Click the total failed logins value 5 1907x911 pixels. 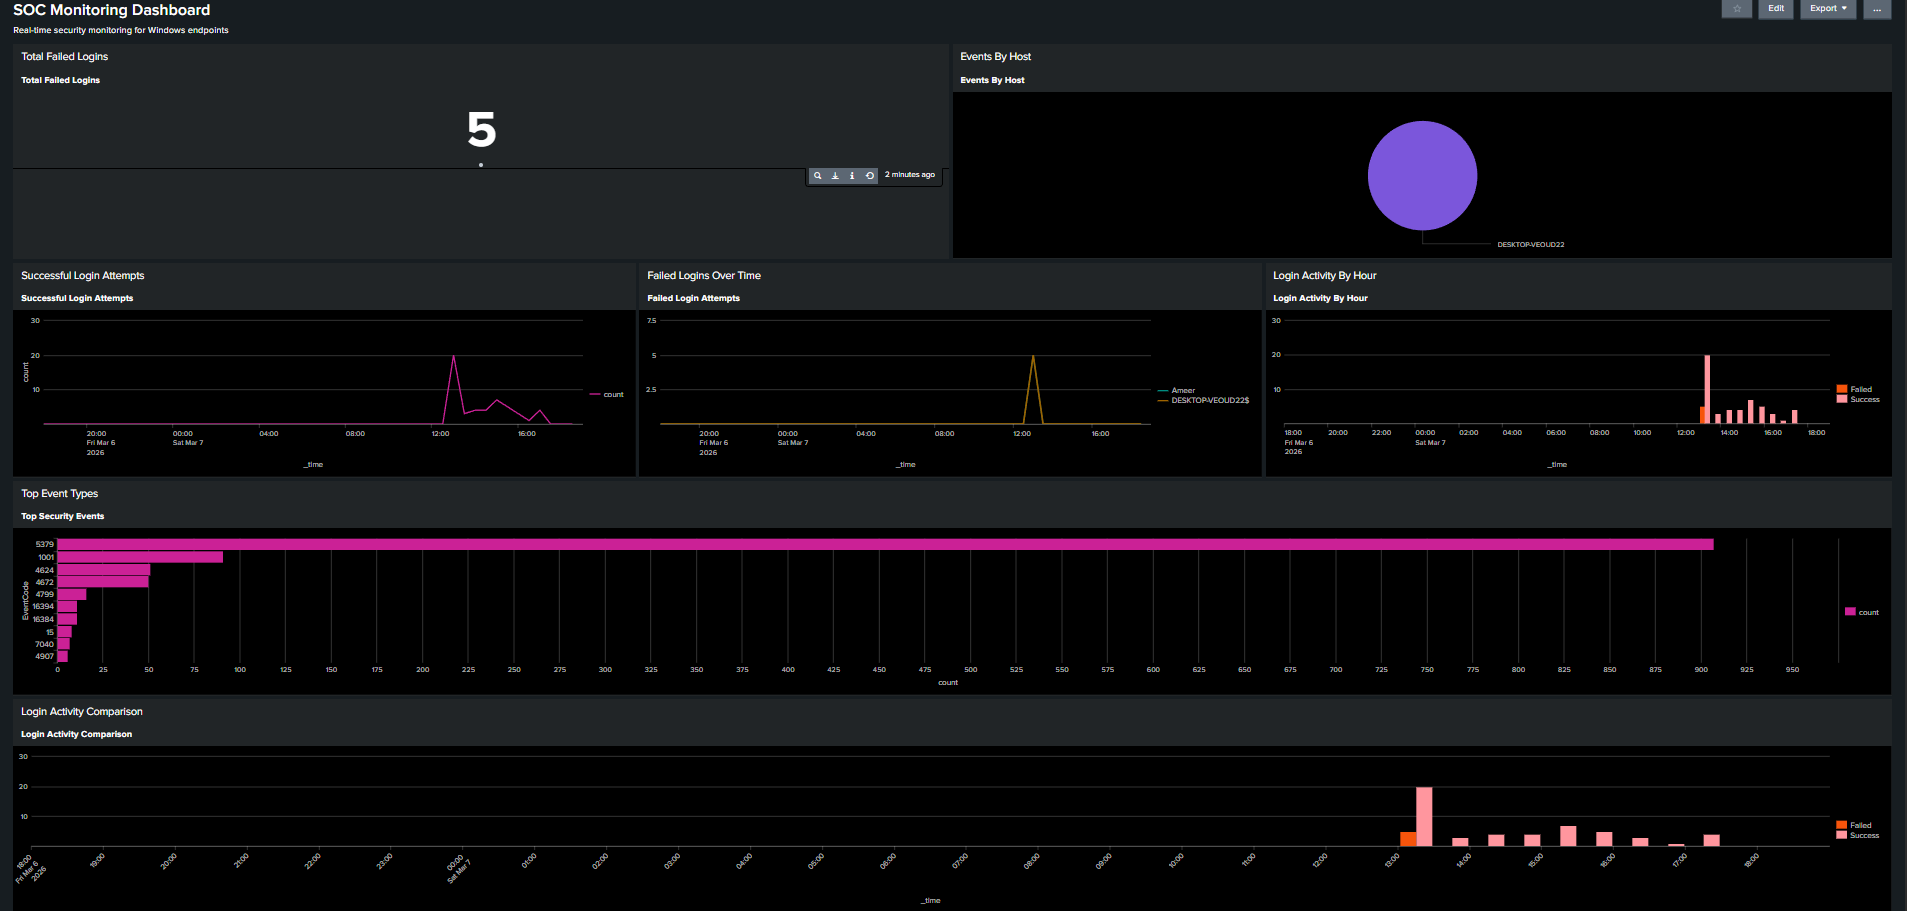click(x=481, y=130)
